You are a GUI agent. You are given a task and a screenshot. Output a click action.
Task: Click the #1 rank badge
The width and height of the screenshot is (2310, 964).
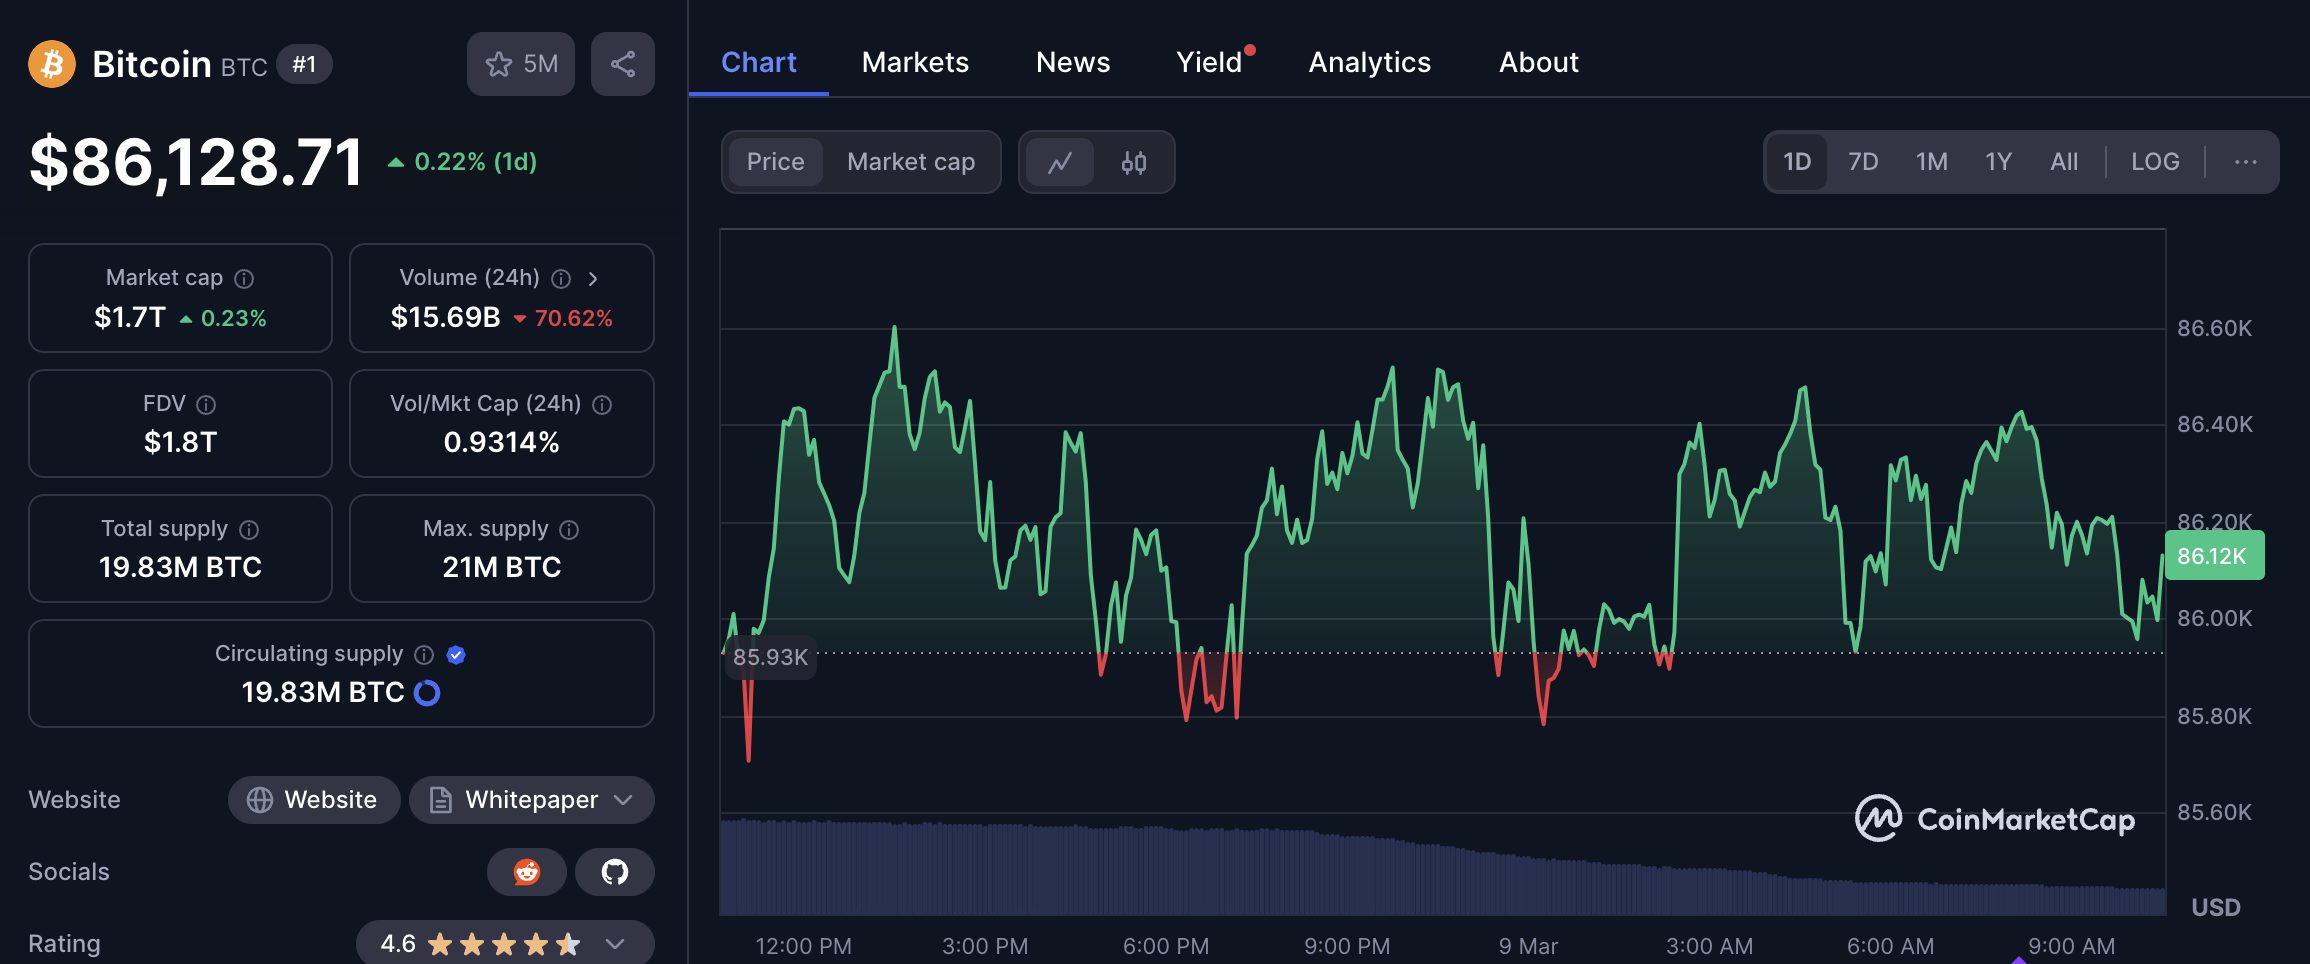[x=304, y=65]
